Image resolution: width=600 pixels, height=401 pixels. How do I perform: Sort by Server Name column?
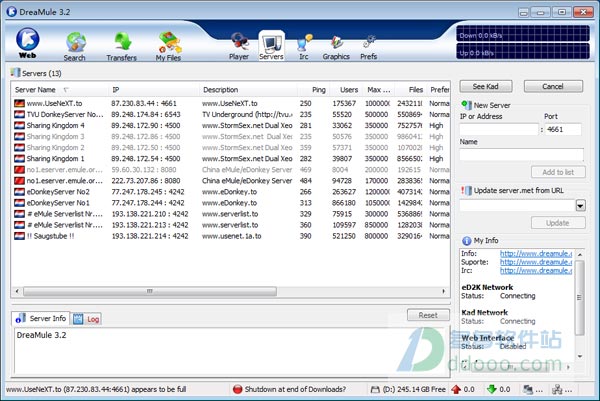click(59, 90)
